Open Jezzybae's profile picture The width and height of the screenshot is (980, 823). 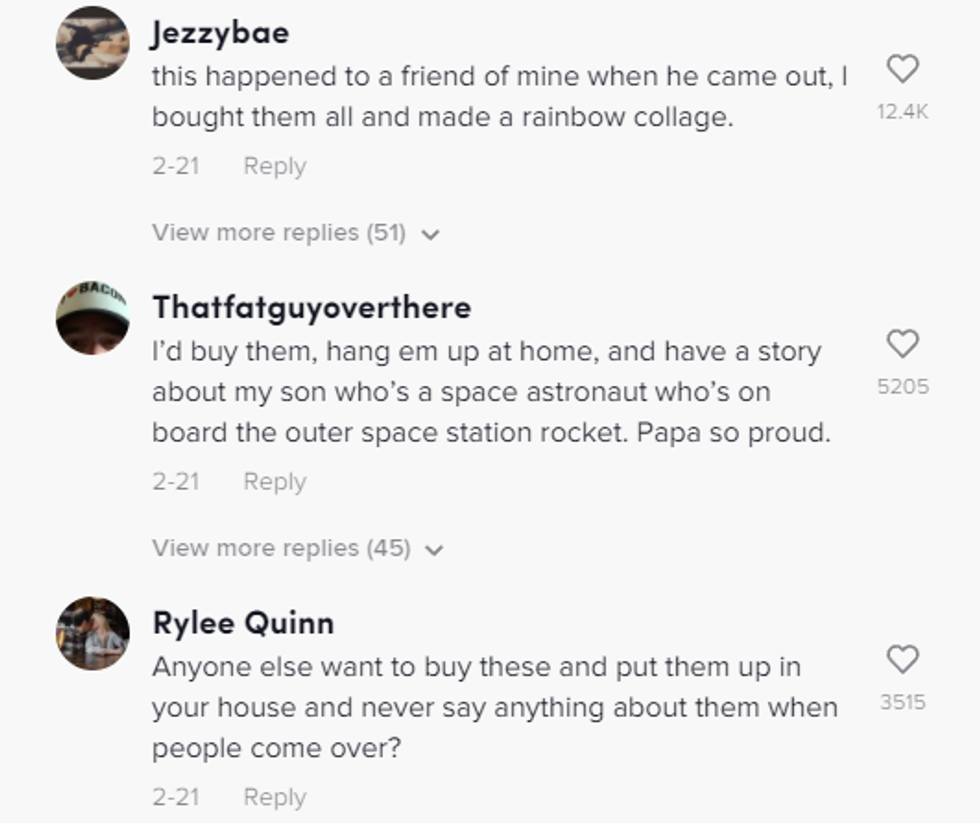pyautogui.click(x=92, y=42)
